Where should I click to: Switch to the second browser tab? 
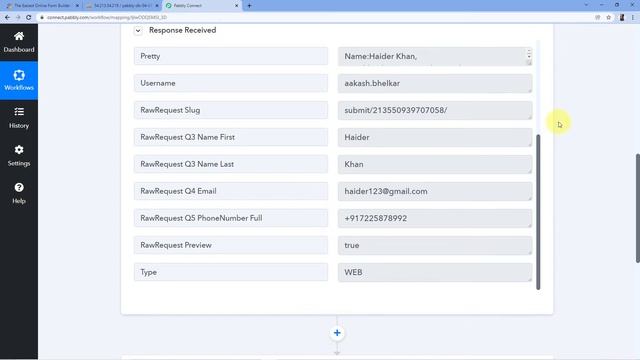tap(121, 6)
